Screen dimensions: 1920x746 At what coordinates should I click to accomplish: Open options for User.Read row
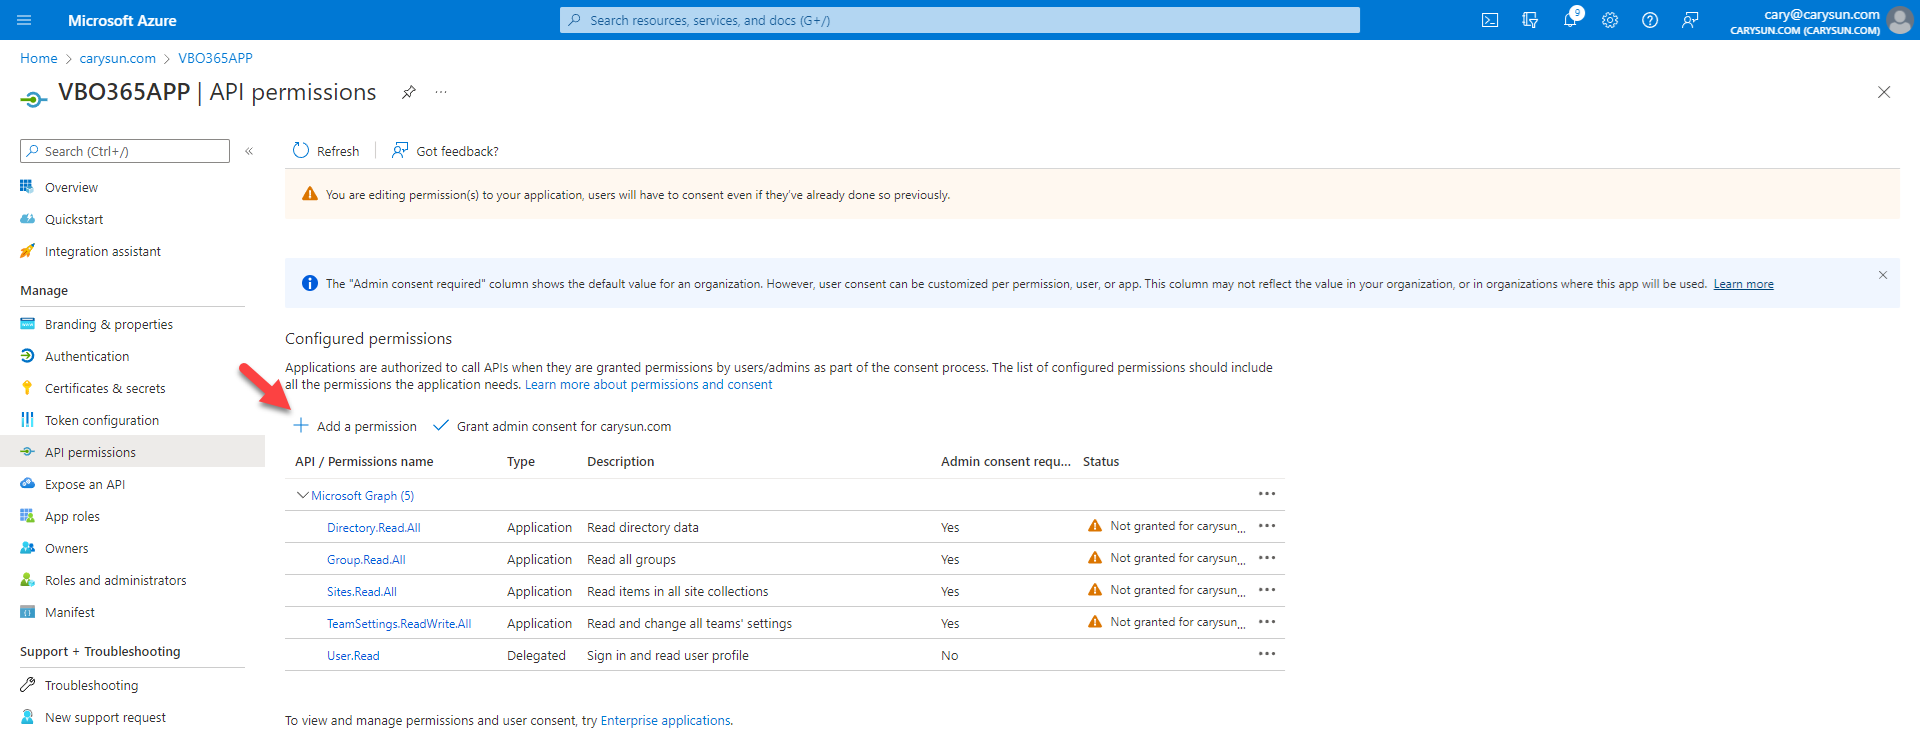coord(1267,654)
